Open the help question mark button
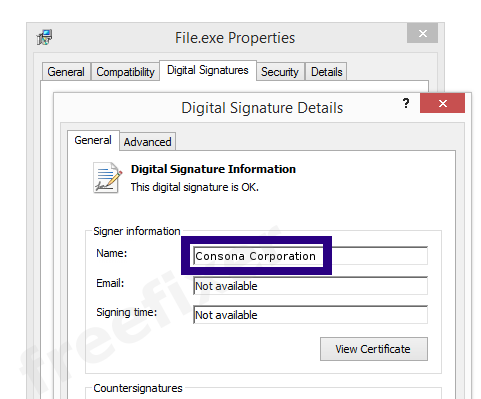The height and width of the screenshot is (399, 481). point(406,103)
